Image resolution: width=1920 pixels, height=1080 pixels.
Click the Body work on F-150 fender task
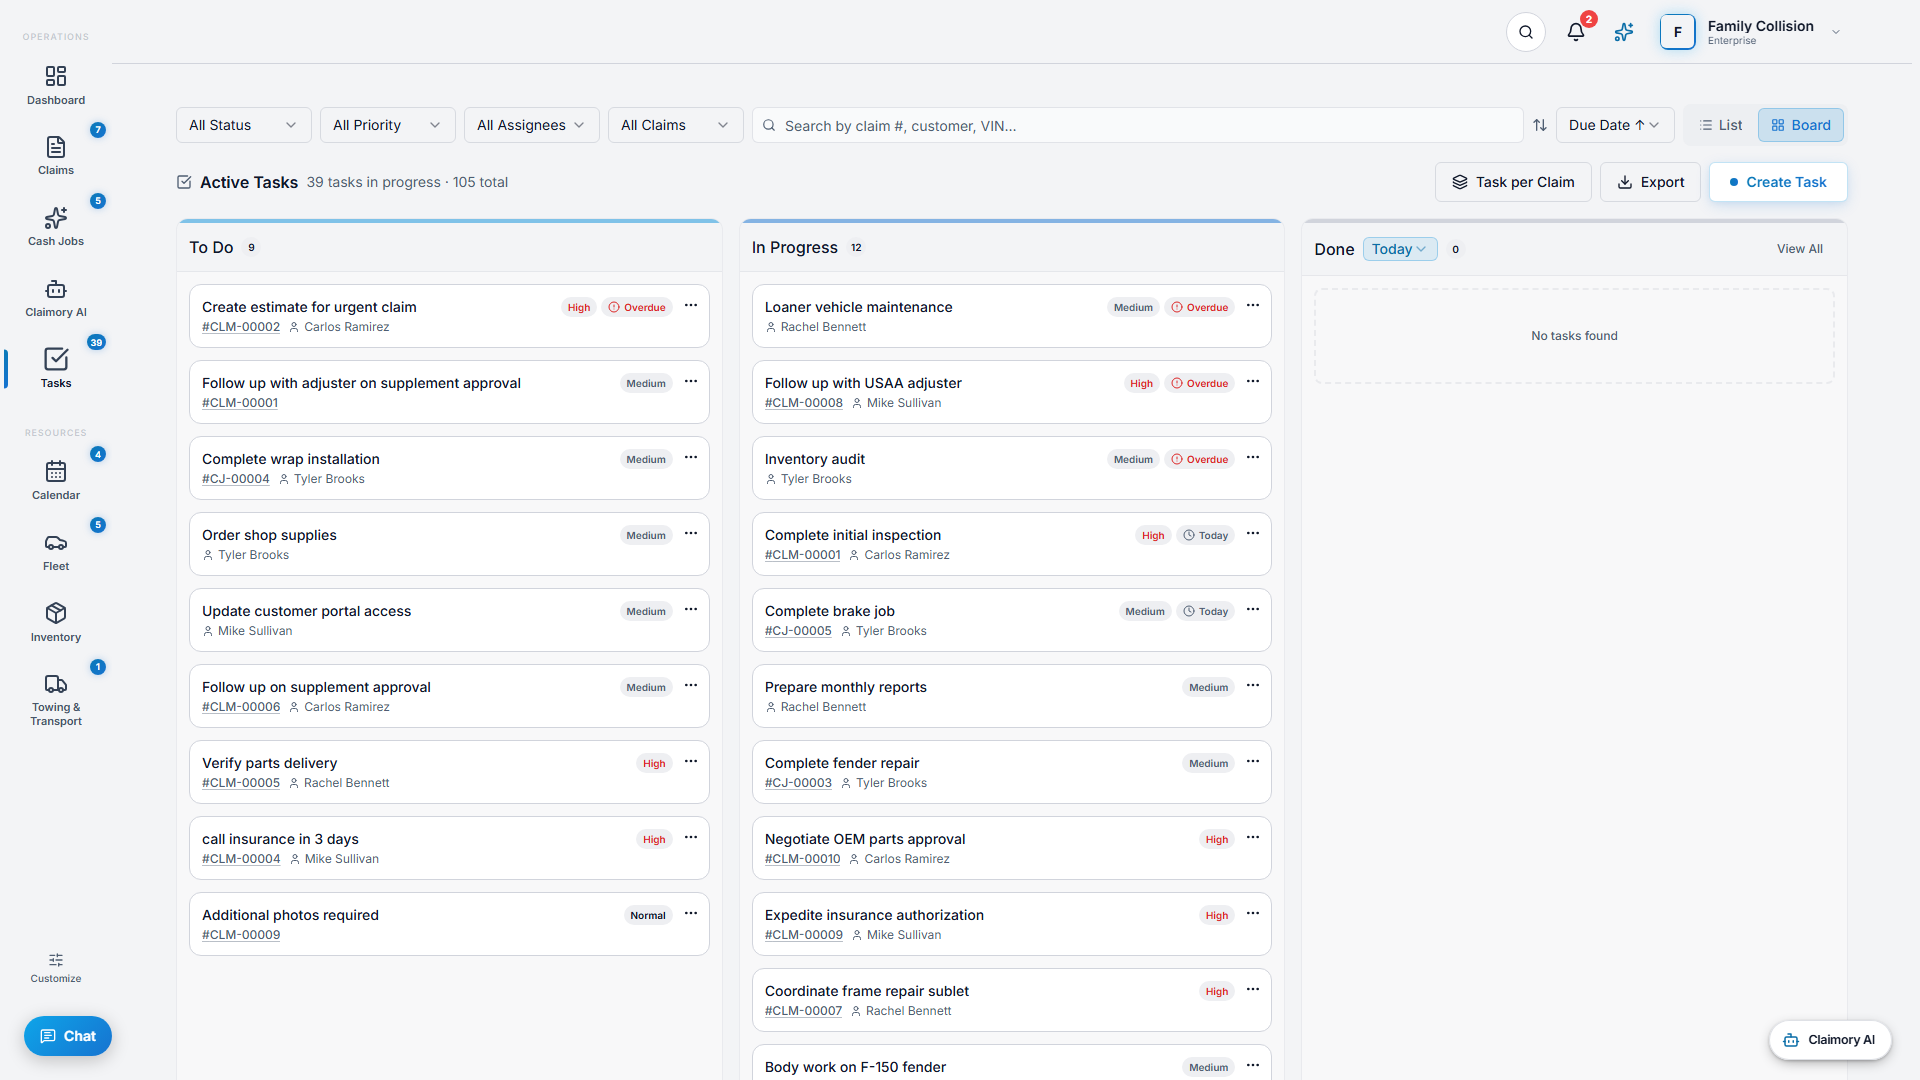pyautogui.click(x=1011, y=1062)
